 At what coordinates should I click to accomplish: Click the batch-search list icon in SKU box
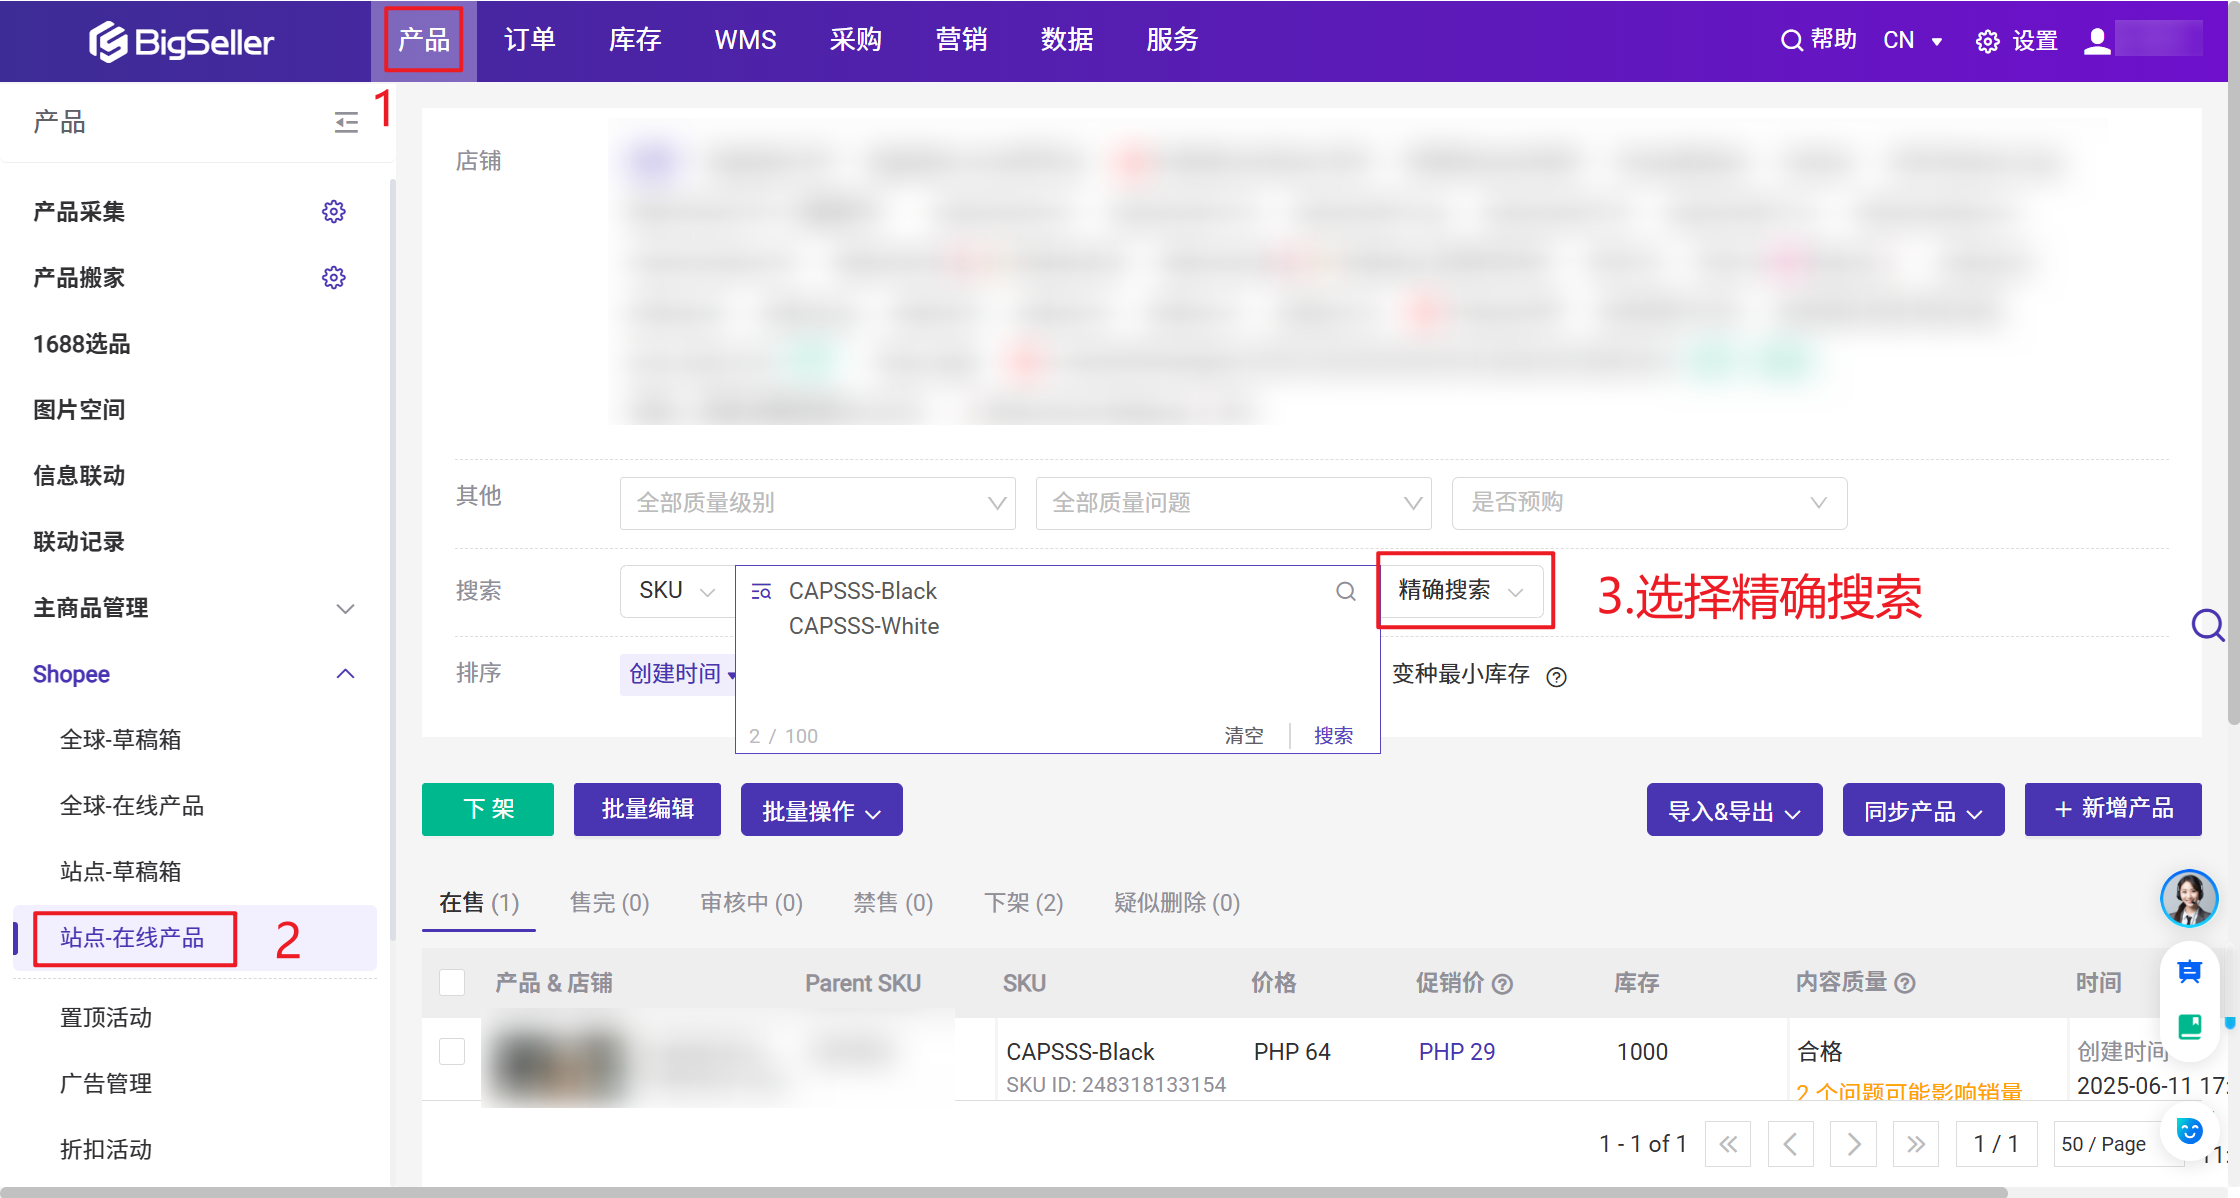click(761, 591)
